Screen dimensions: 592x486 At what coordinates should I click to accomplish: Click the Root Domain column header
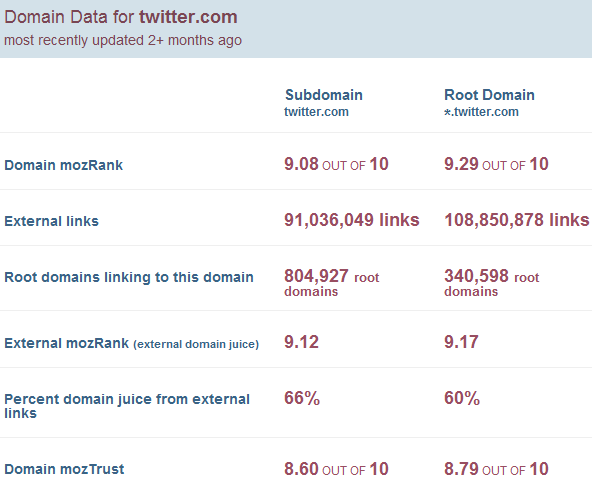[x=489, y=95]
